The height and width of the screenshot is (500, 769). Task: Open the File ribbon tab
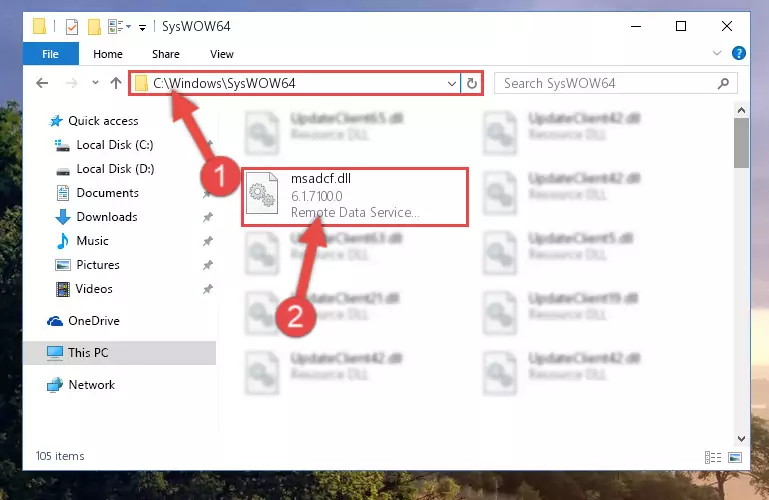[x=51, y=54]
